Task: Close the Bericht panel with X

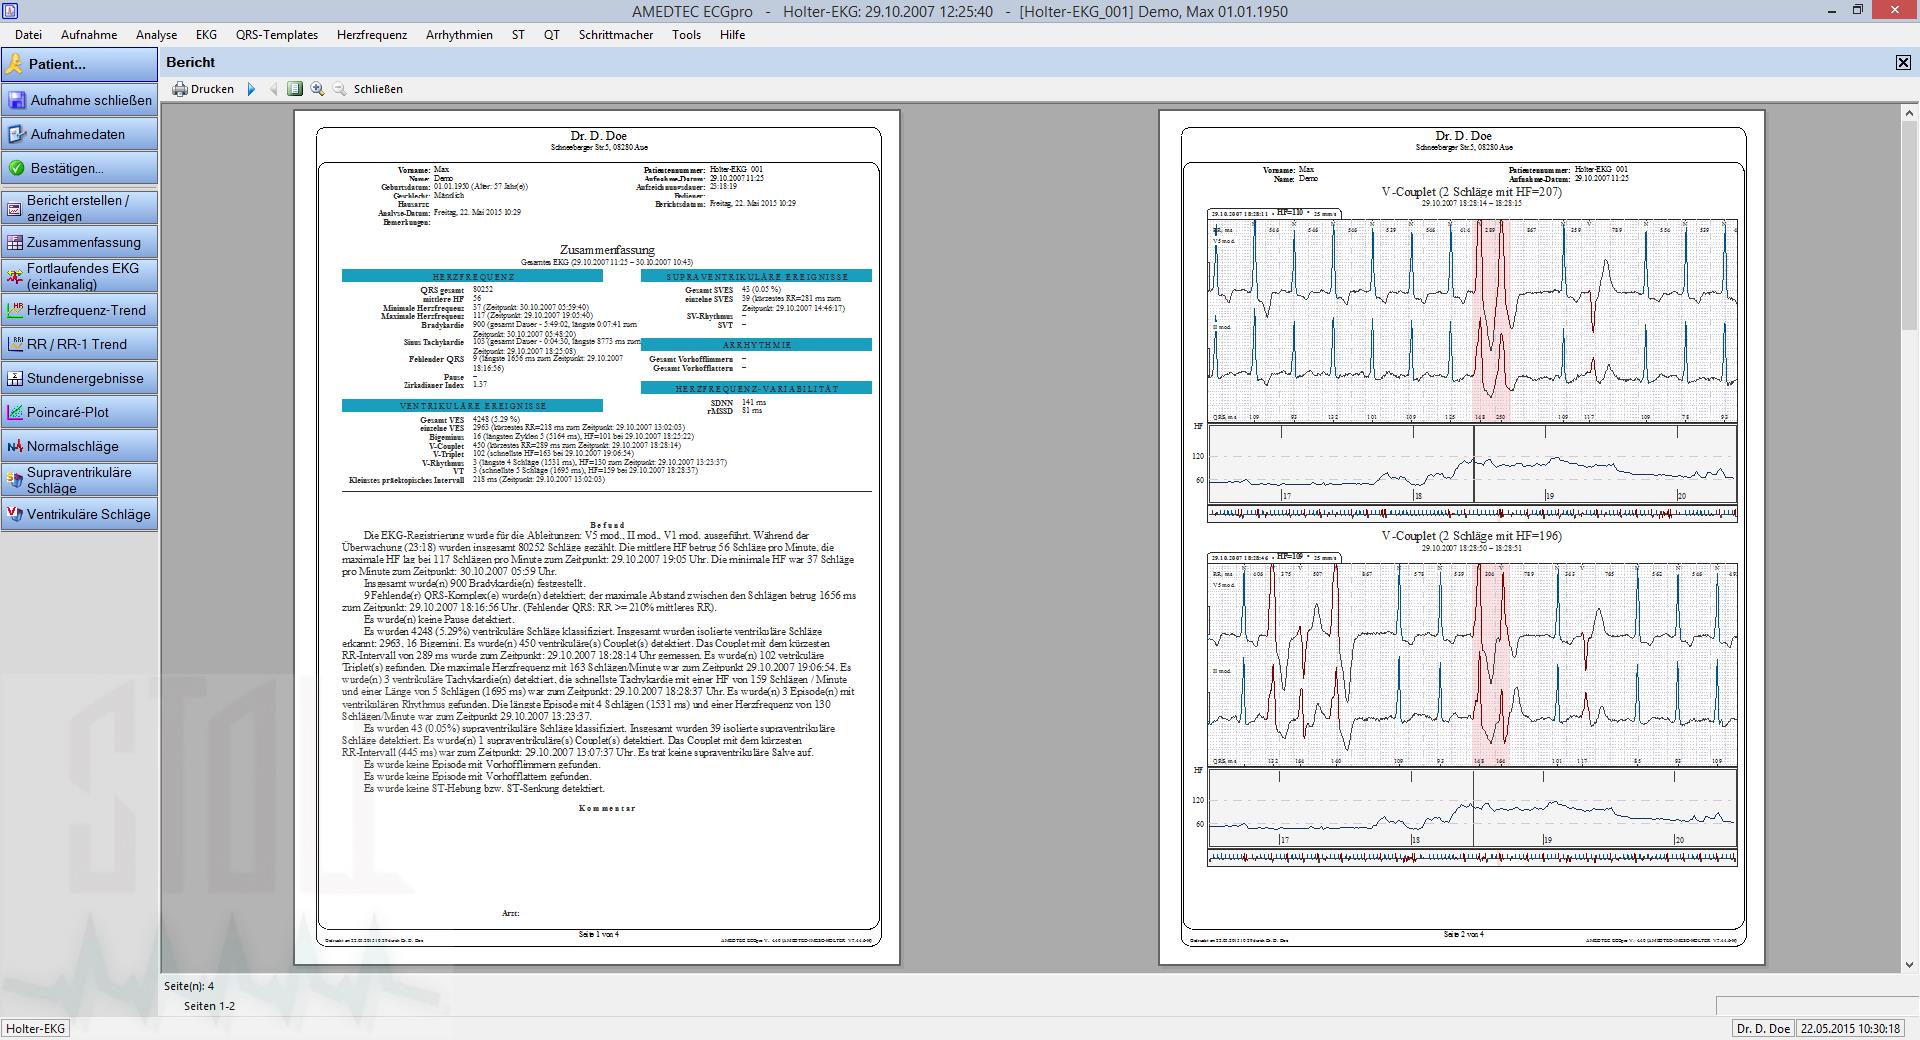Action: [x=1902, y=62]
